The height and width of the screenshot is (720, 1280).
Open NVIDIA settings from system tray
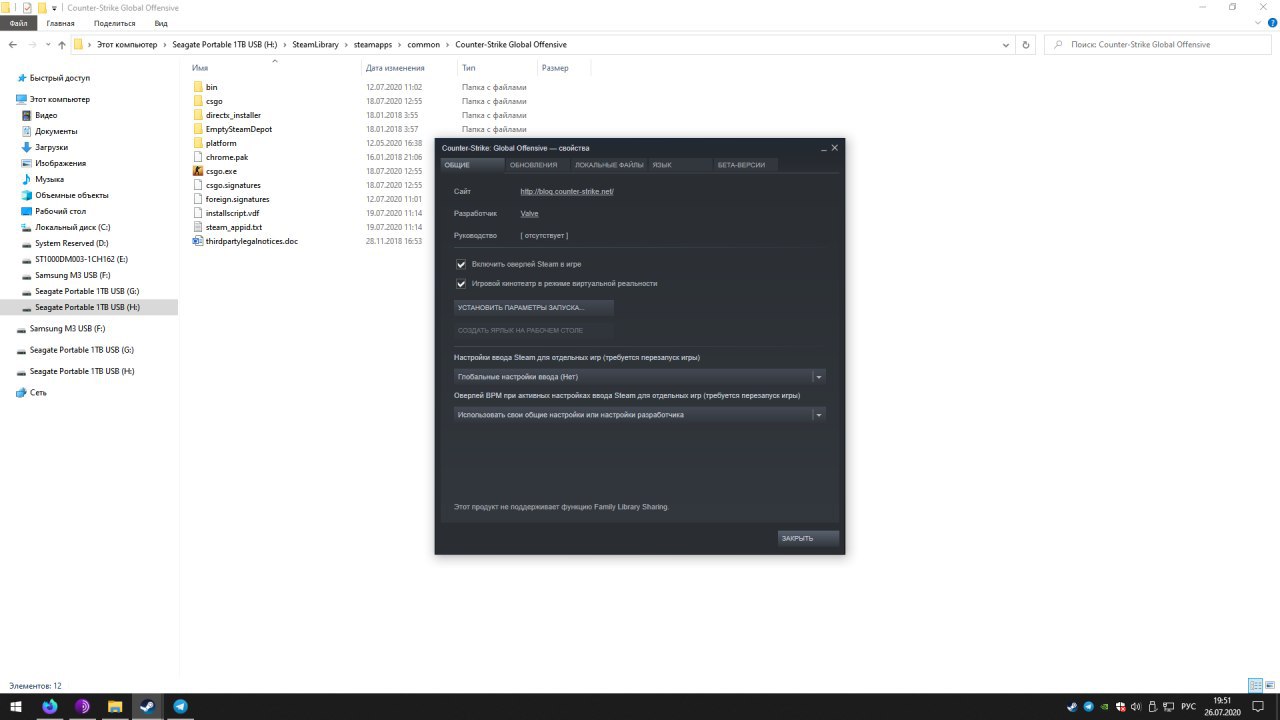pos(1105,706)
